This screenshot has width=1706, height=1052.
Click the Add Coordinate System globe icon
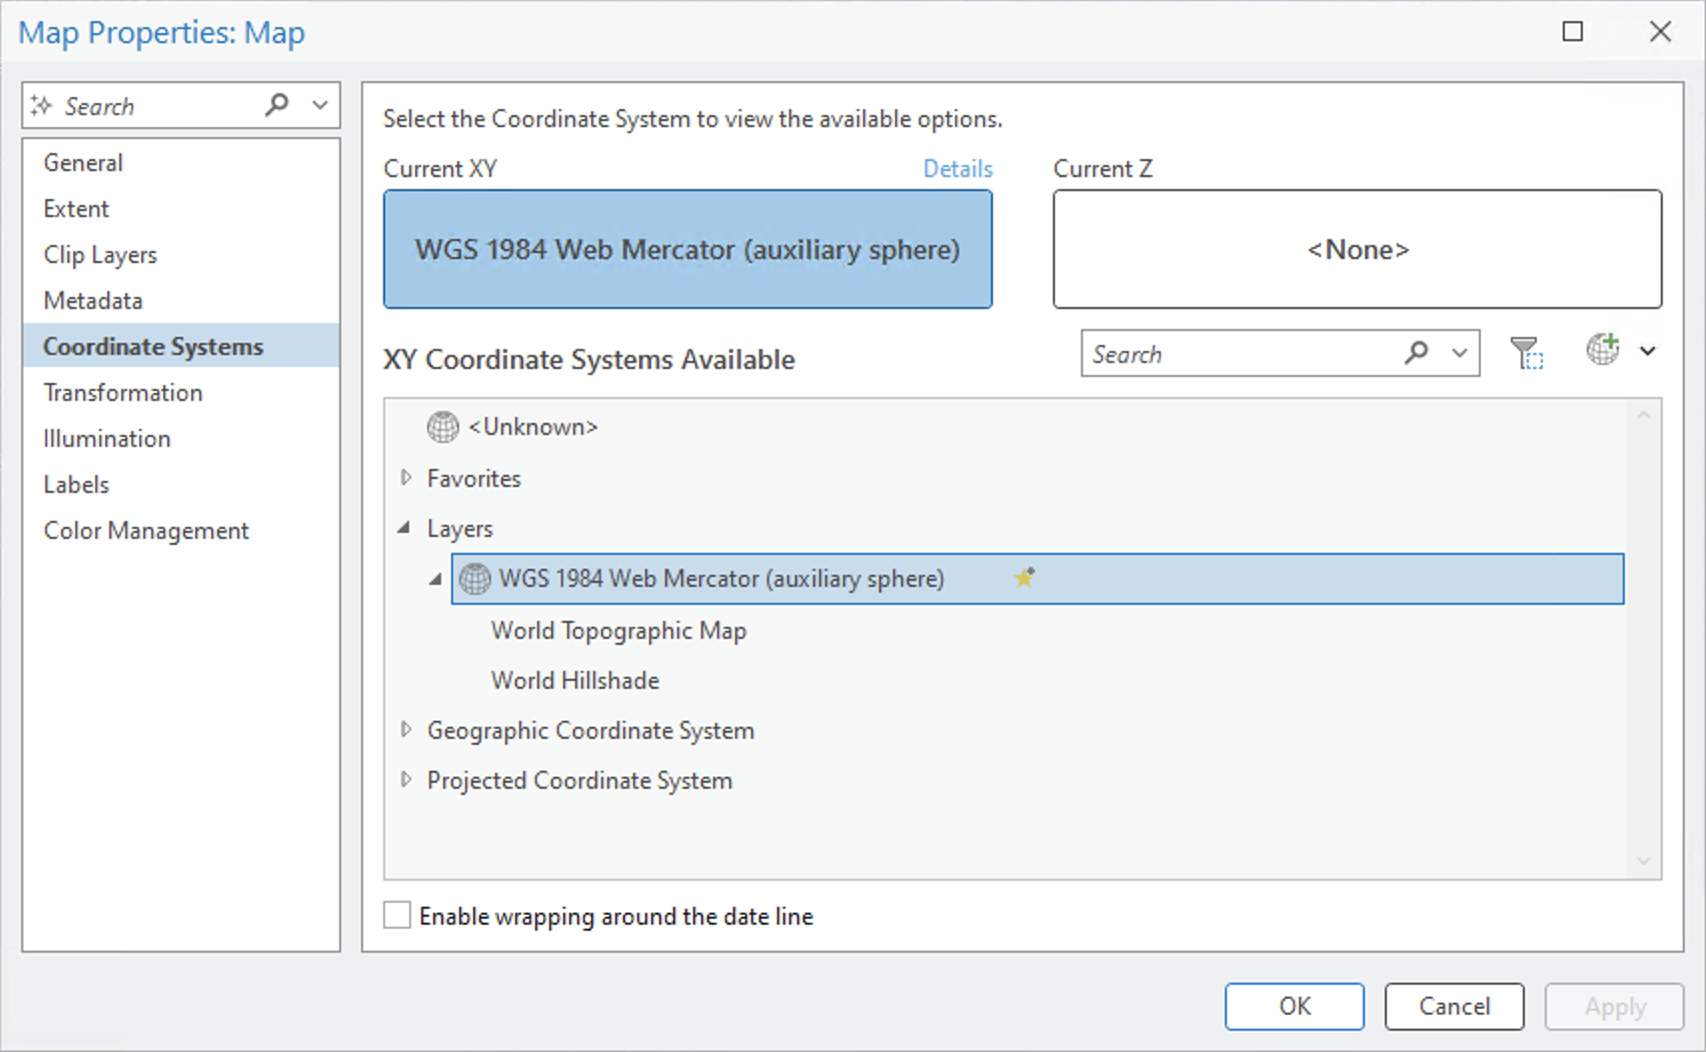point(1602,350)
